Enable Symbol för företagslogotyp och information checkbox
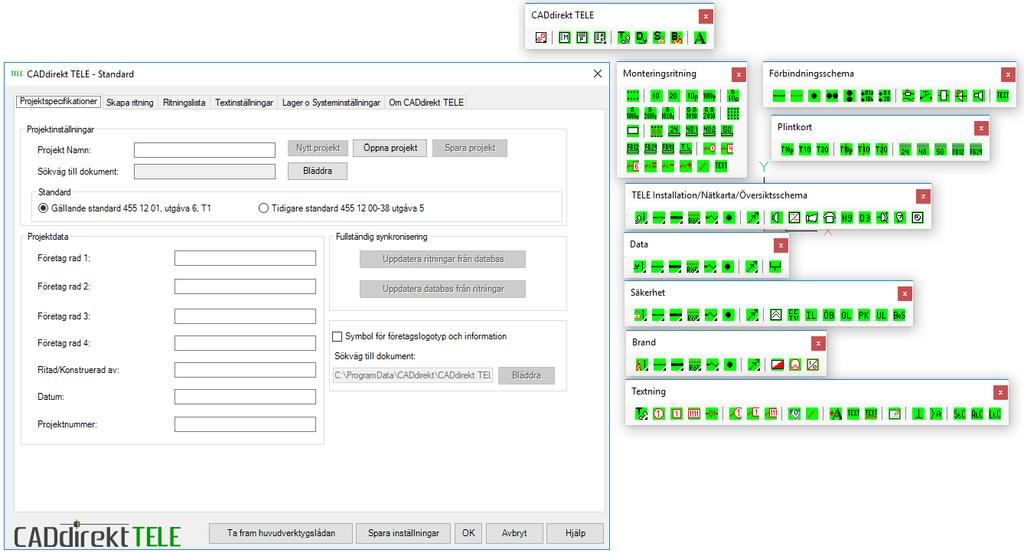 tap(337, 336)
